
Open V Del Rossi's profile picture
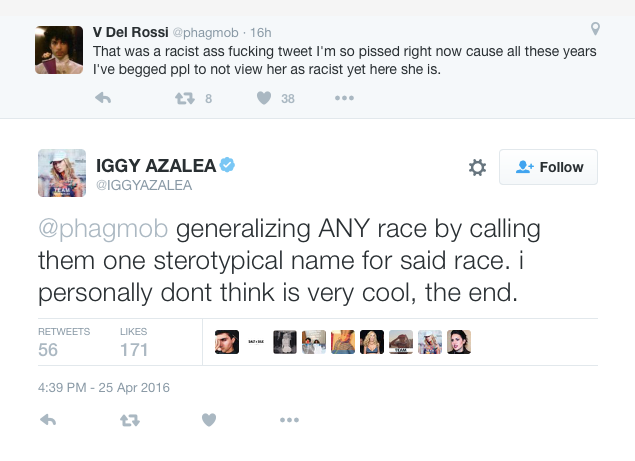pyautogui.click(x=58, y=48)
